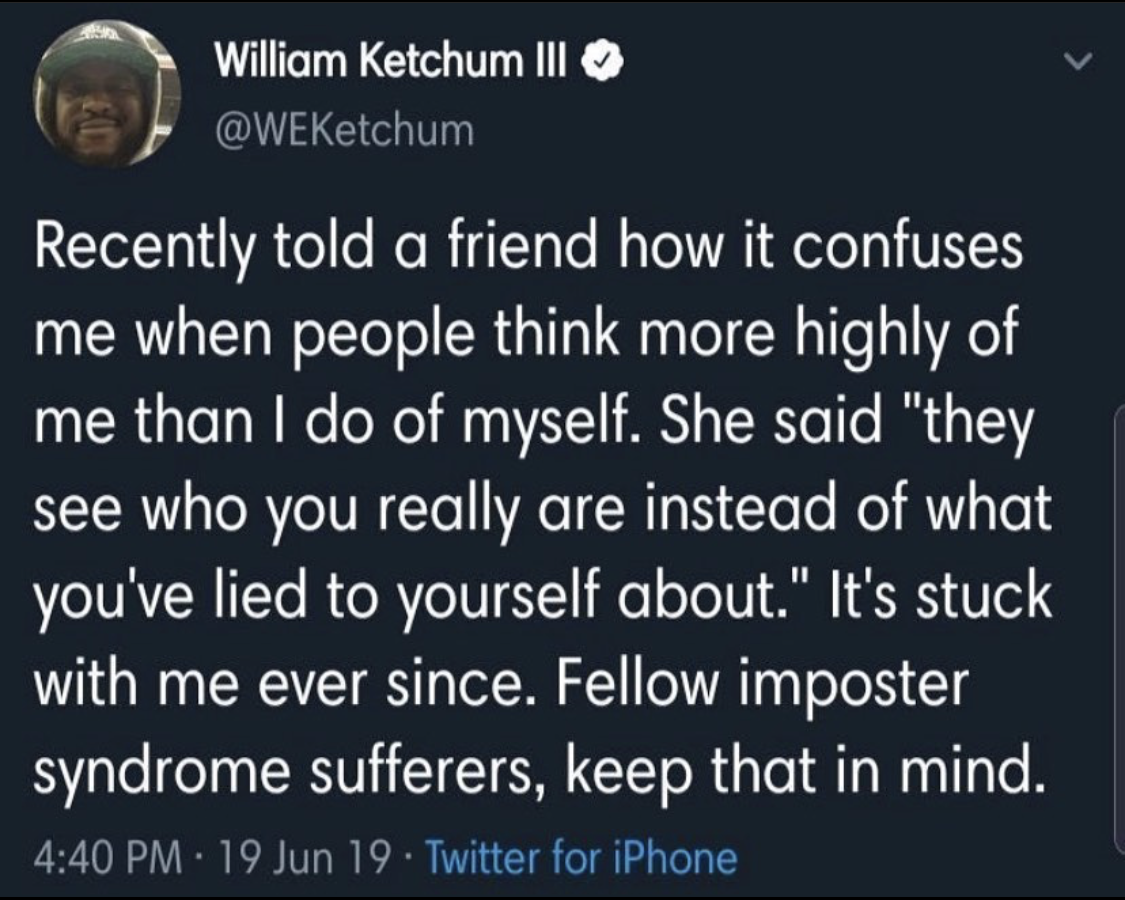The width and height of the screenshot is (1125, 900).
Task: Click the blue verified badge icon
Action: pos(607,63)
